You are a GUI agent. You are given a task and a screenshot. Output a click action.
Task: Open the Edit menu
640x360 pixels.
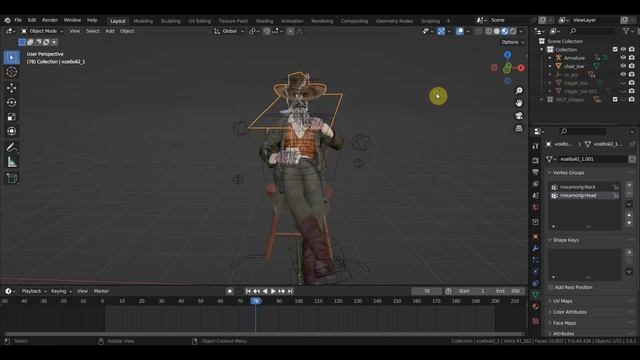pos(32,20)
